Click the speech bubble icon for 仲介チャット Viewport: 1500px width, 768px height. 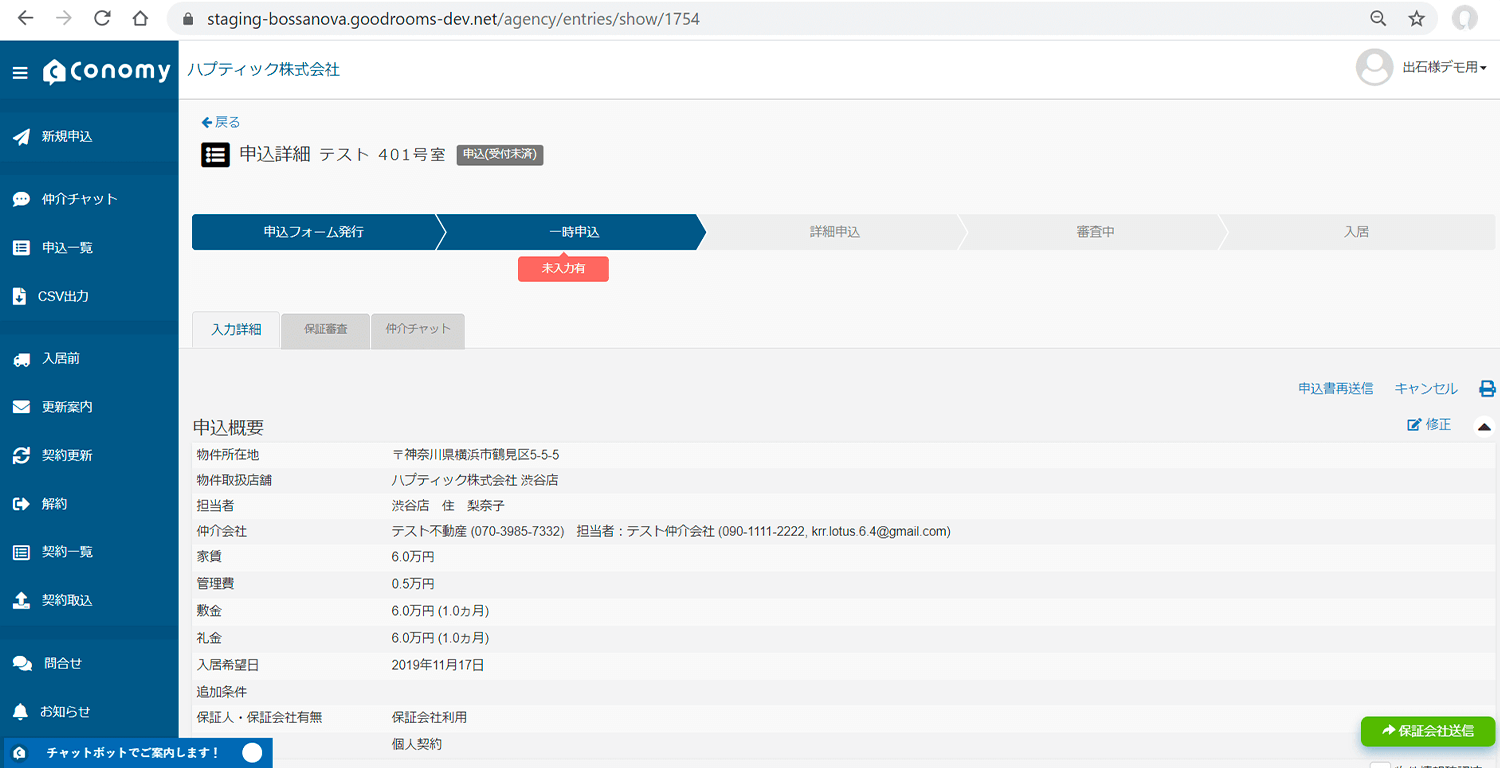pos(21,199)
